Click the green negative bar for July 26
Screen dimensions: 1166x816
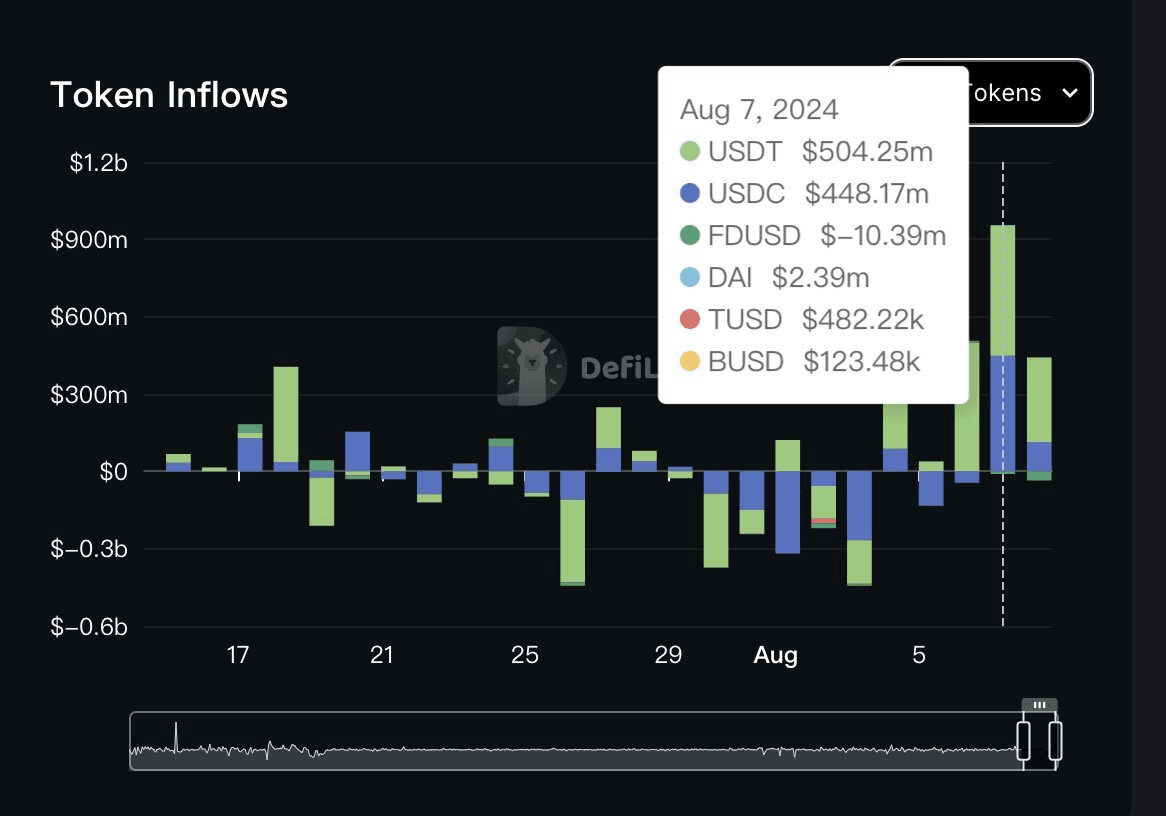572,540
